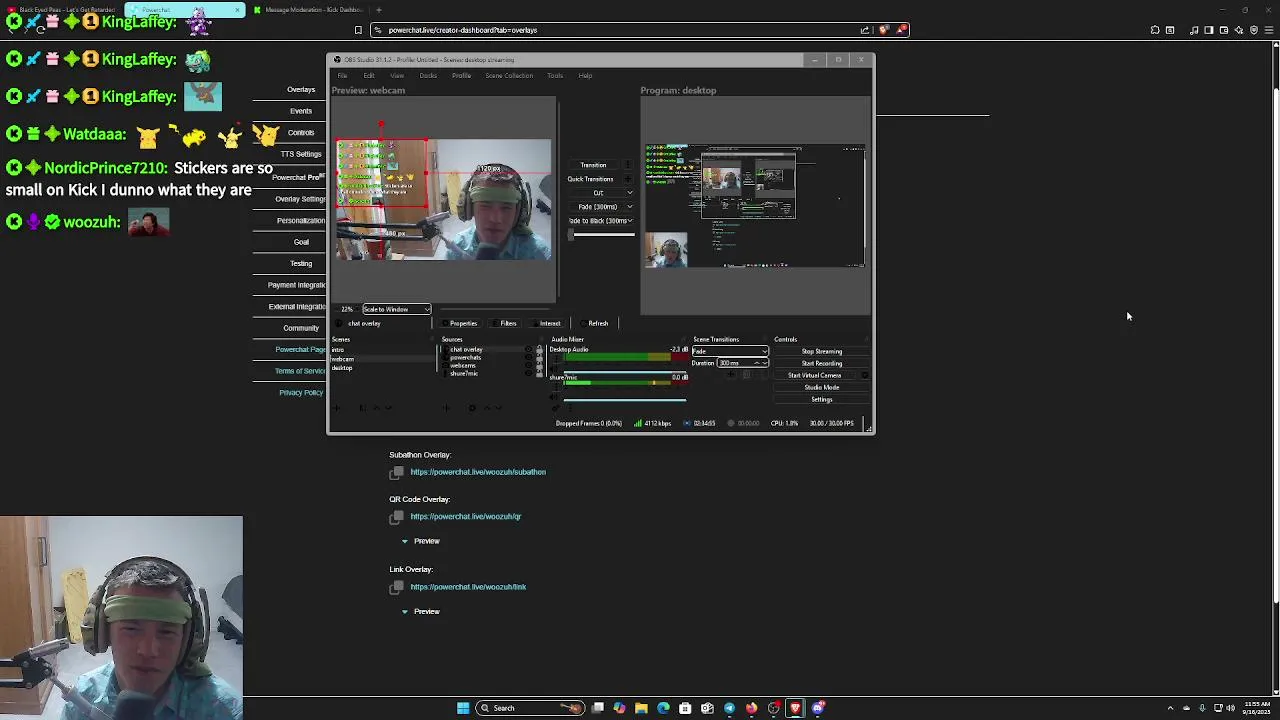Bookmark the powerchat.live page in address bar
Image resolution: width=1280 pixels, height=720 pixels.
(x=358, y=30)
